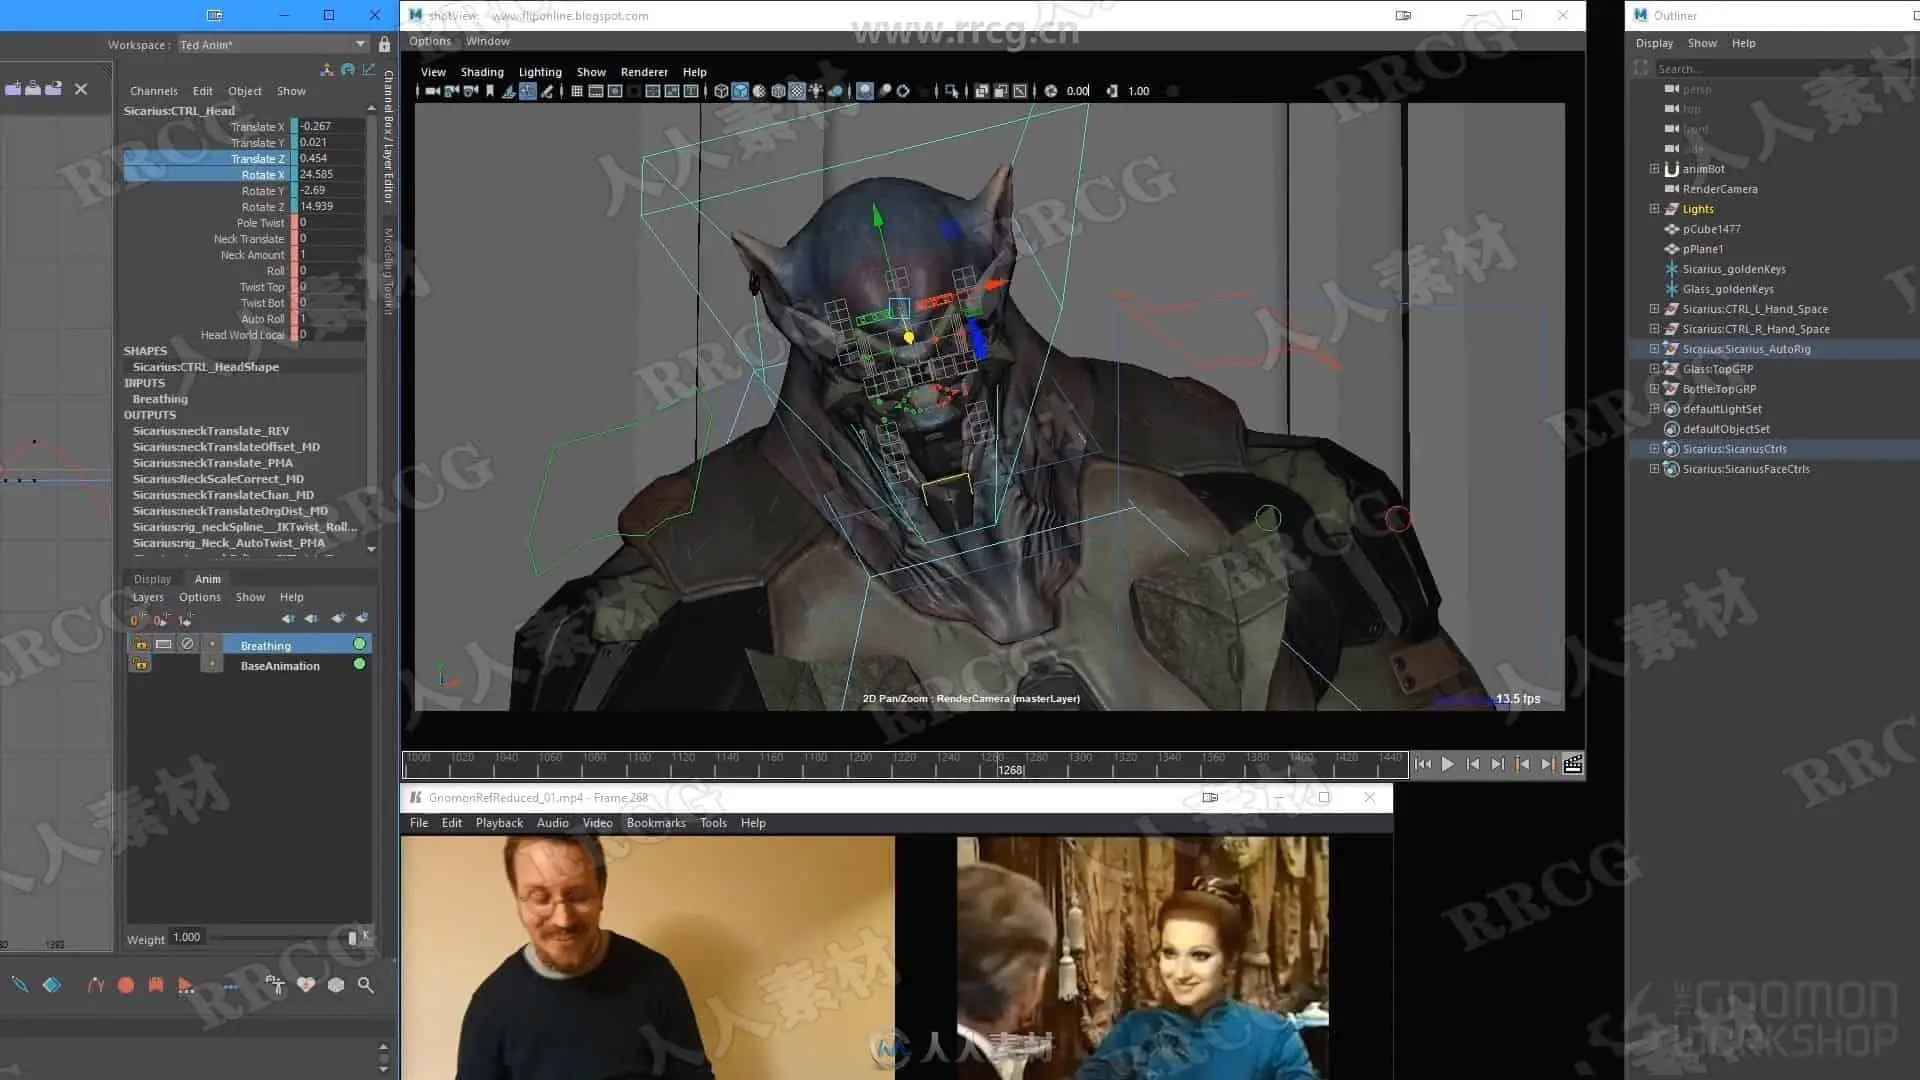Expand Sicarius:SicariusFaceCtrls set in Outliner
This screenshot has height=1080, width=1920.
[1654, 469]
